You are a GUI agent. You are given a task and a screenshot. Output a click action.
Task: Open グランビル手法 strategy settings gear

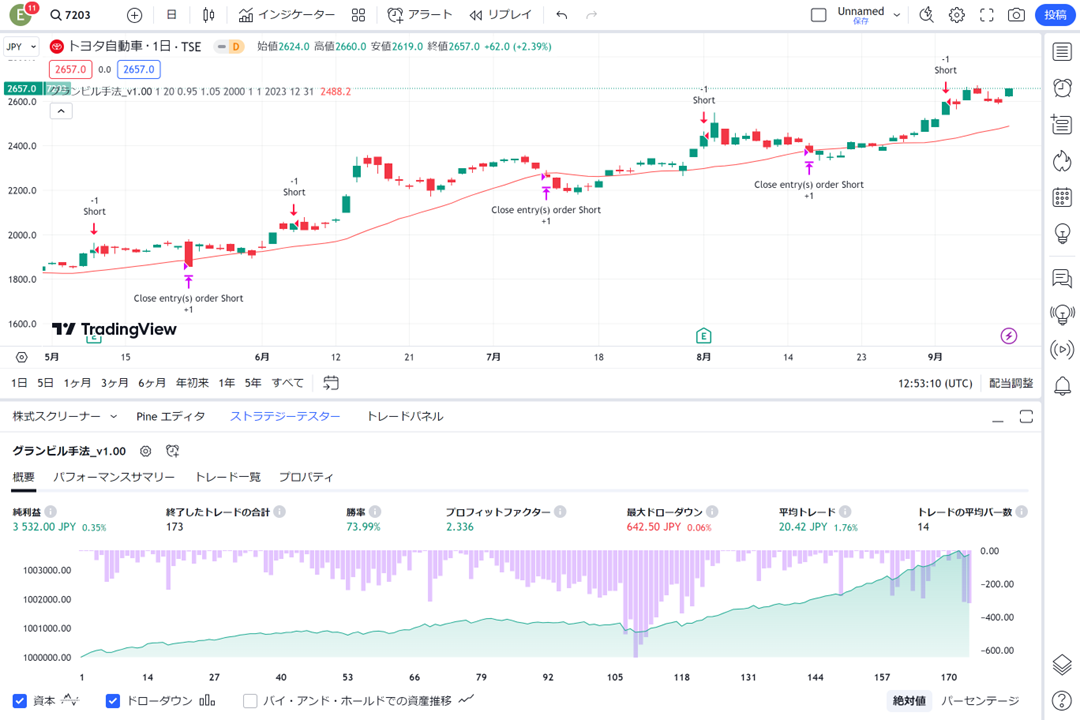coord(145,451)
